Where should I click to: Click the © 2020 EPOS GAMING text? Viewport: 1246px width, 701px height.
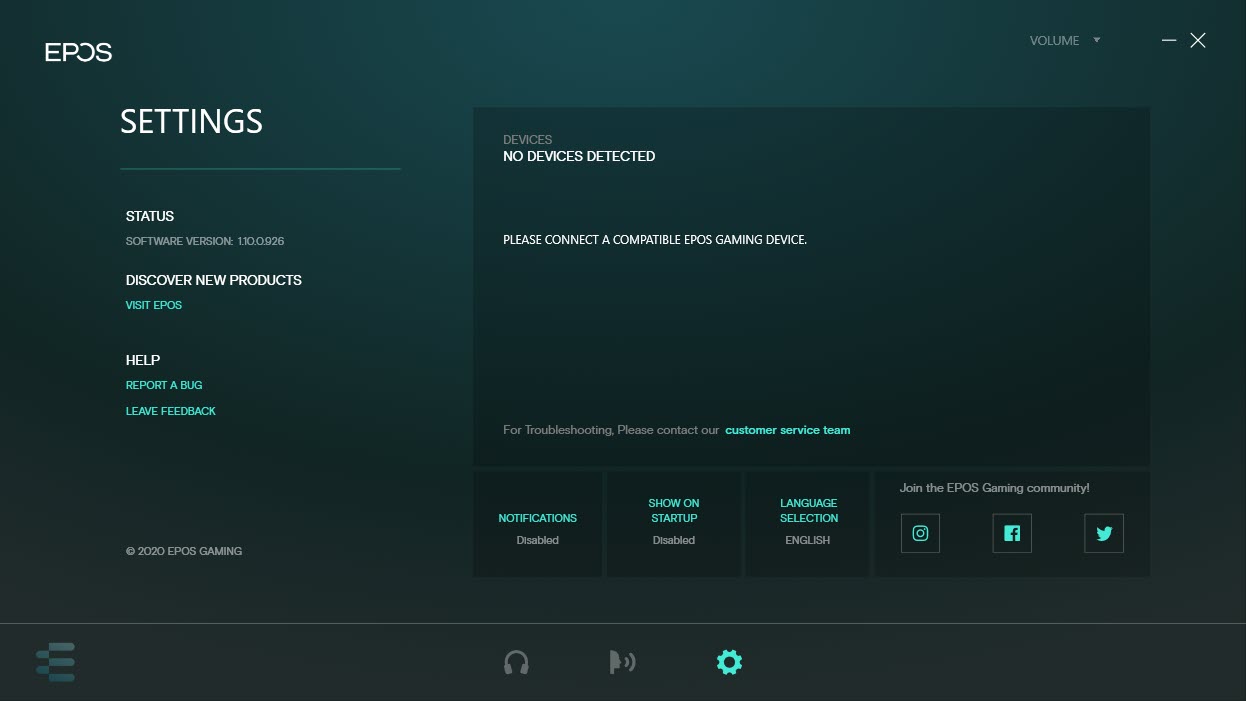pos(184,551)
